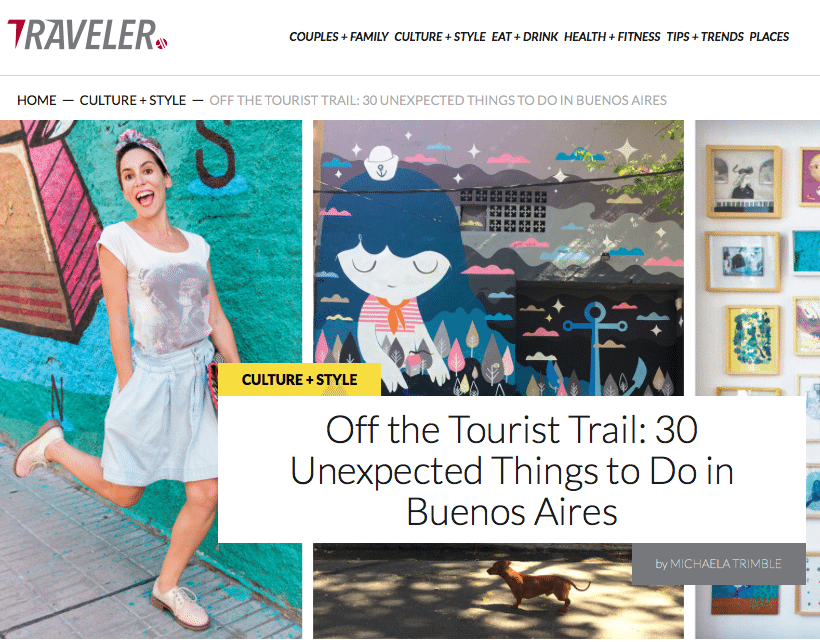820x642 pixels.
Task: Open the Health + Fitness section
Action: pyautogui.click(x=612, y=37)
